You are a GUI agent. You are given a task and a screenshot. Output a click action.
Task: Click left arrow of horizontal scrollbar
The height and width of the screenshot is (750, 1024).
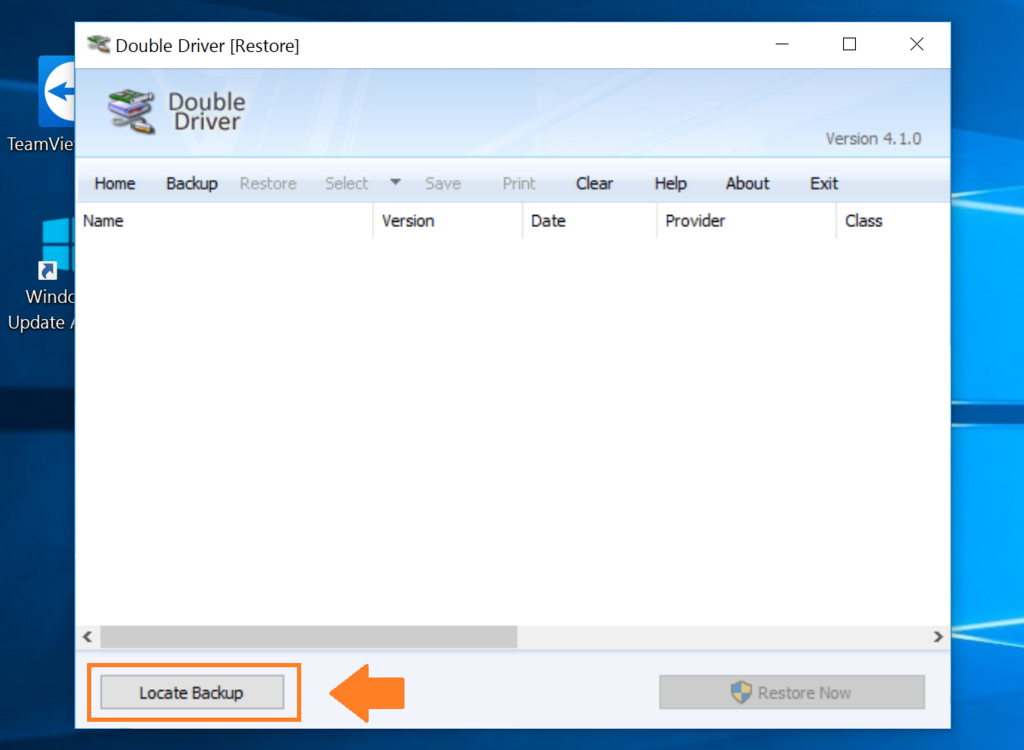pyautogui.click(x=88, y=636)
